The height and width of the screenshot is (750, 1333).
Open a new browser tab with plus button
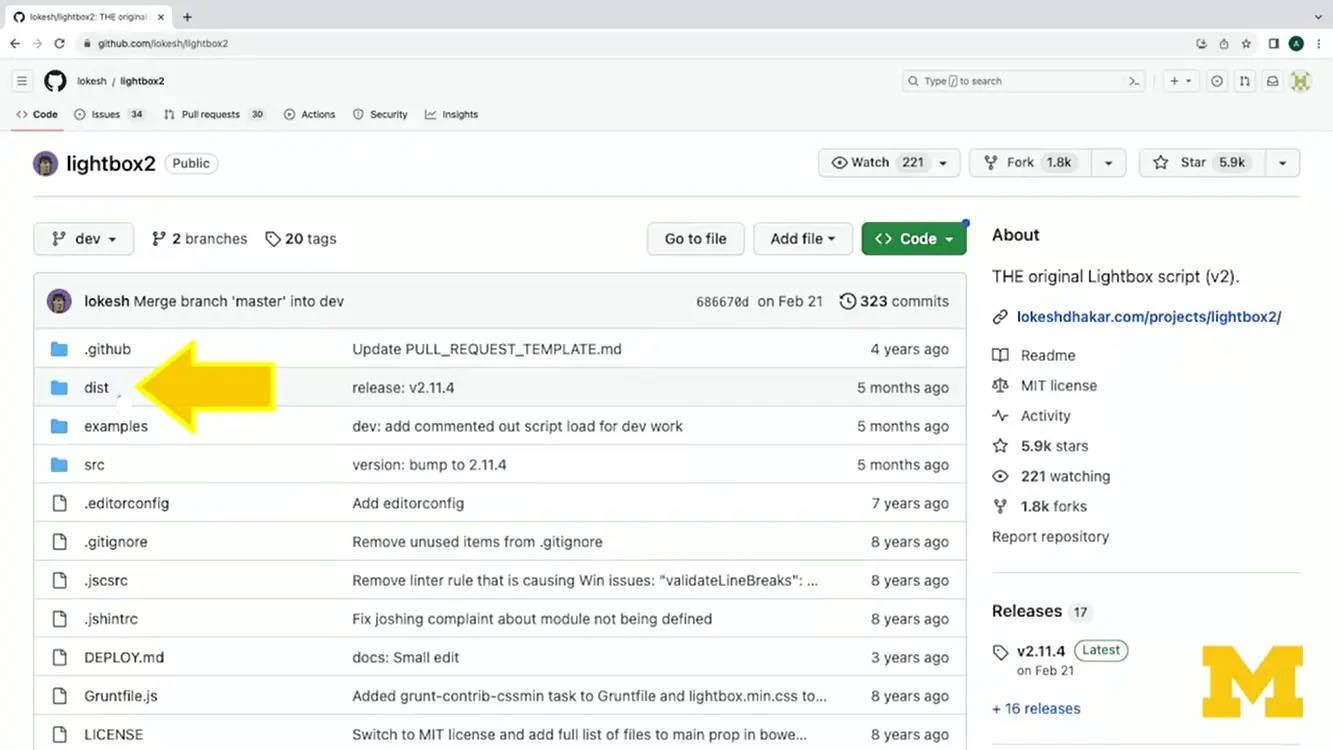[187, 17]
